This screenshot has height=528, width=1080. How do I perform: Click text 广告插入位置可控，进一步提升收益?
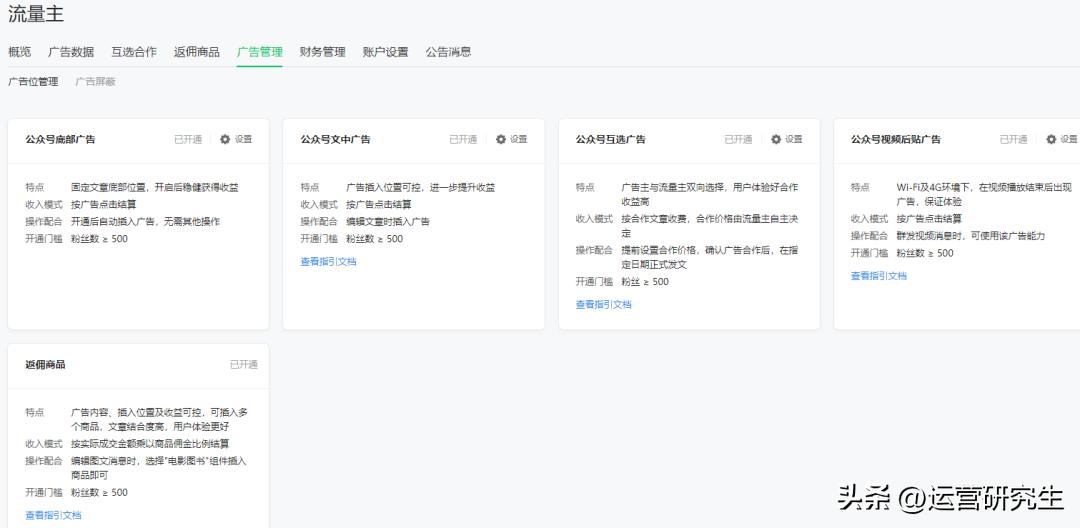tap(421, 187)
